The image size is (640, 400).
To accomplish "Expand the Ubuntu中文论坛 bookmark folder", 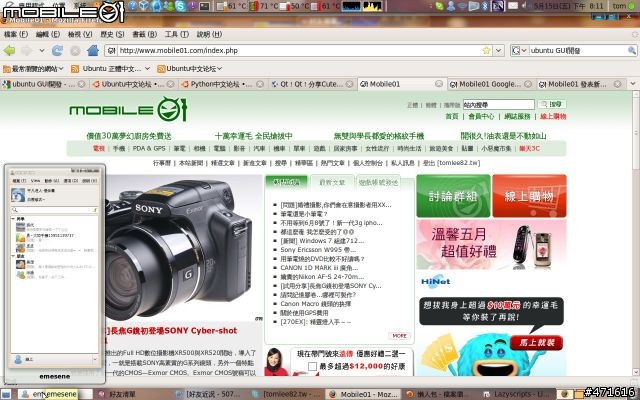I will click(x=190, y=69).
